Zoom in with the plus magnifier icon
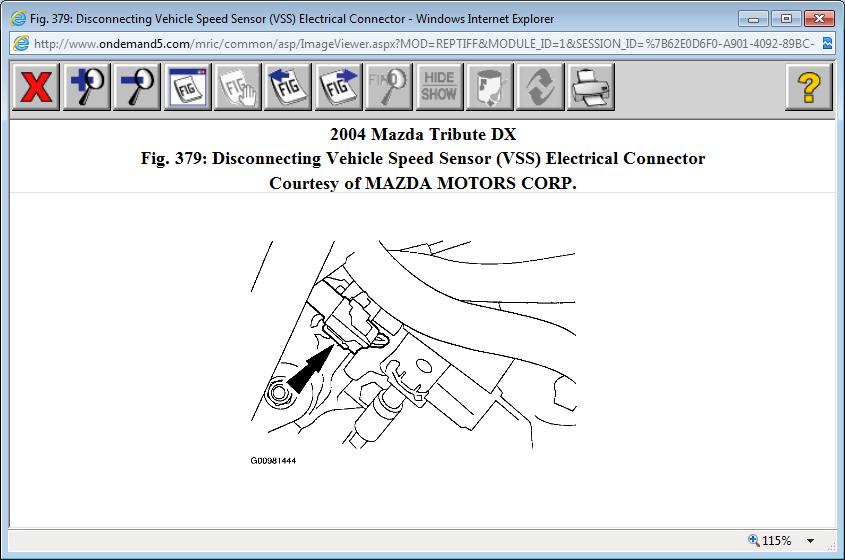Viewport: 845px width, 560px height. click(x=86, y=86)
